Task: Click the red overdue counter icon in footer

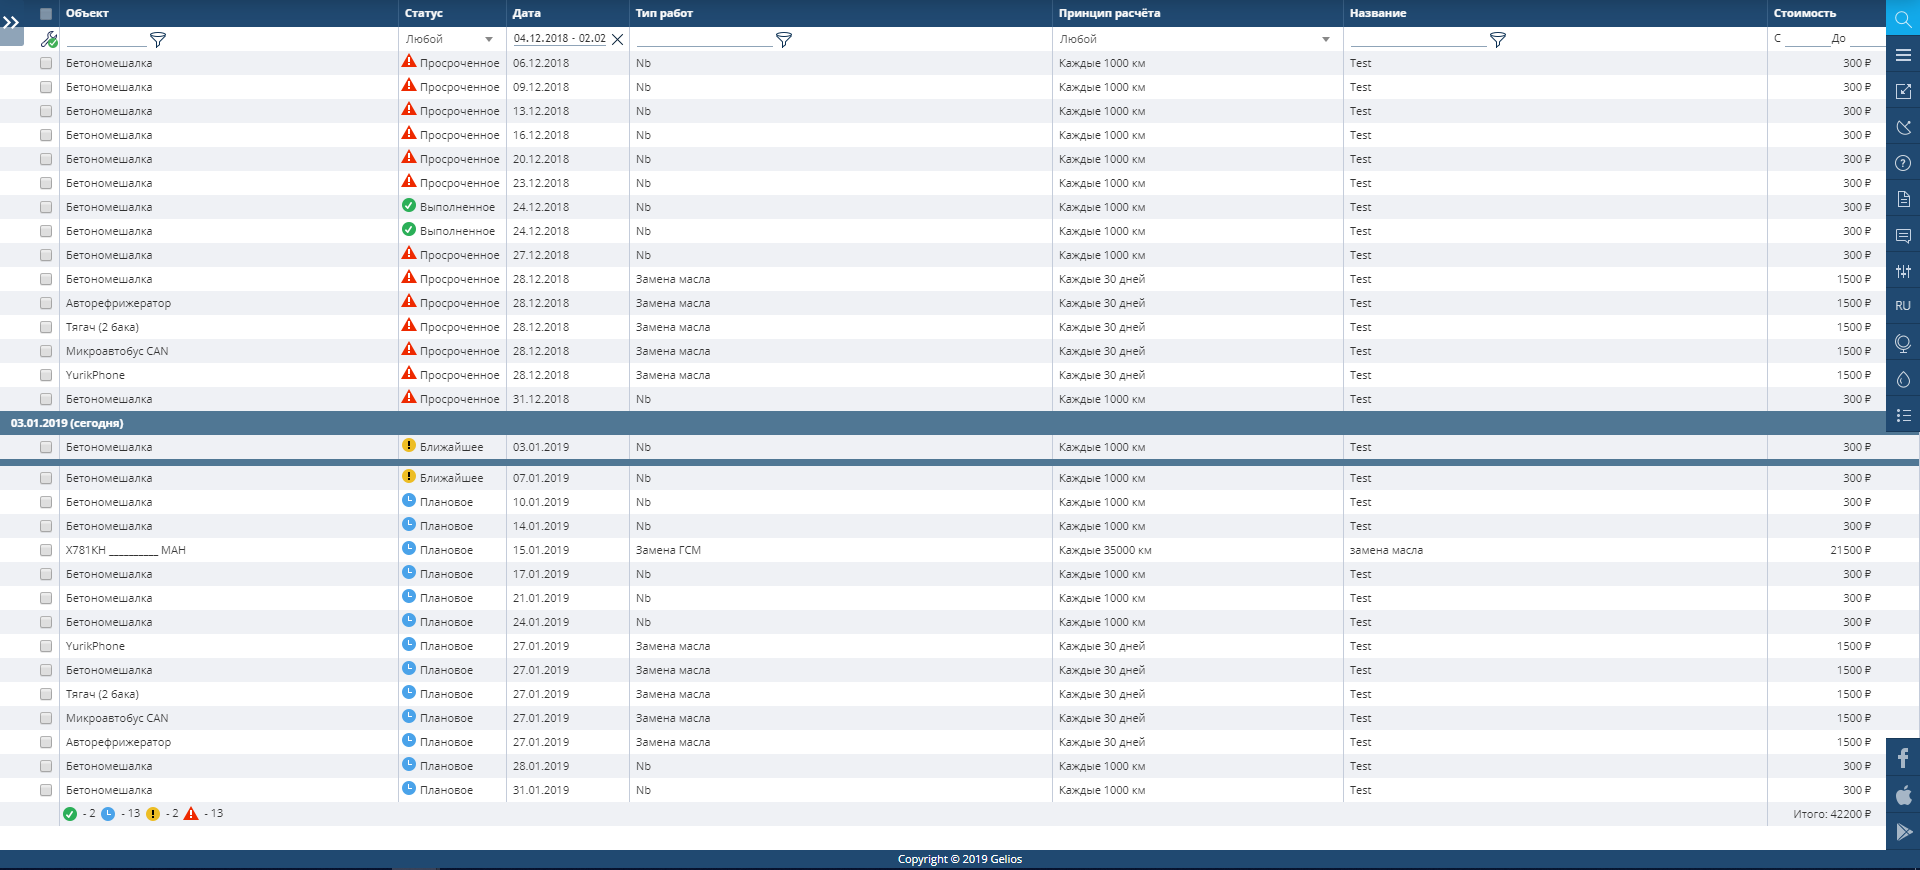Action: coord(191,814)
